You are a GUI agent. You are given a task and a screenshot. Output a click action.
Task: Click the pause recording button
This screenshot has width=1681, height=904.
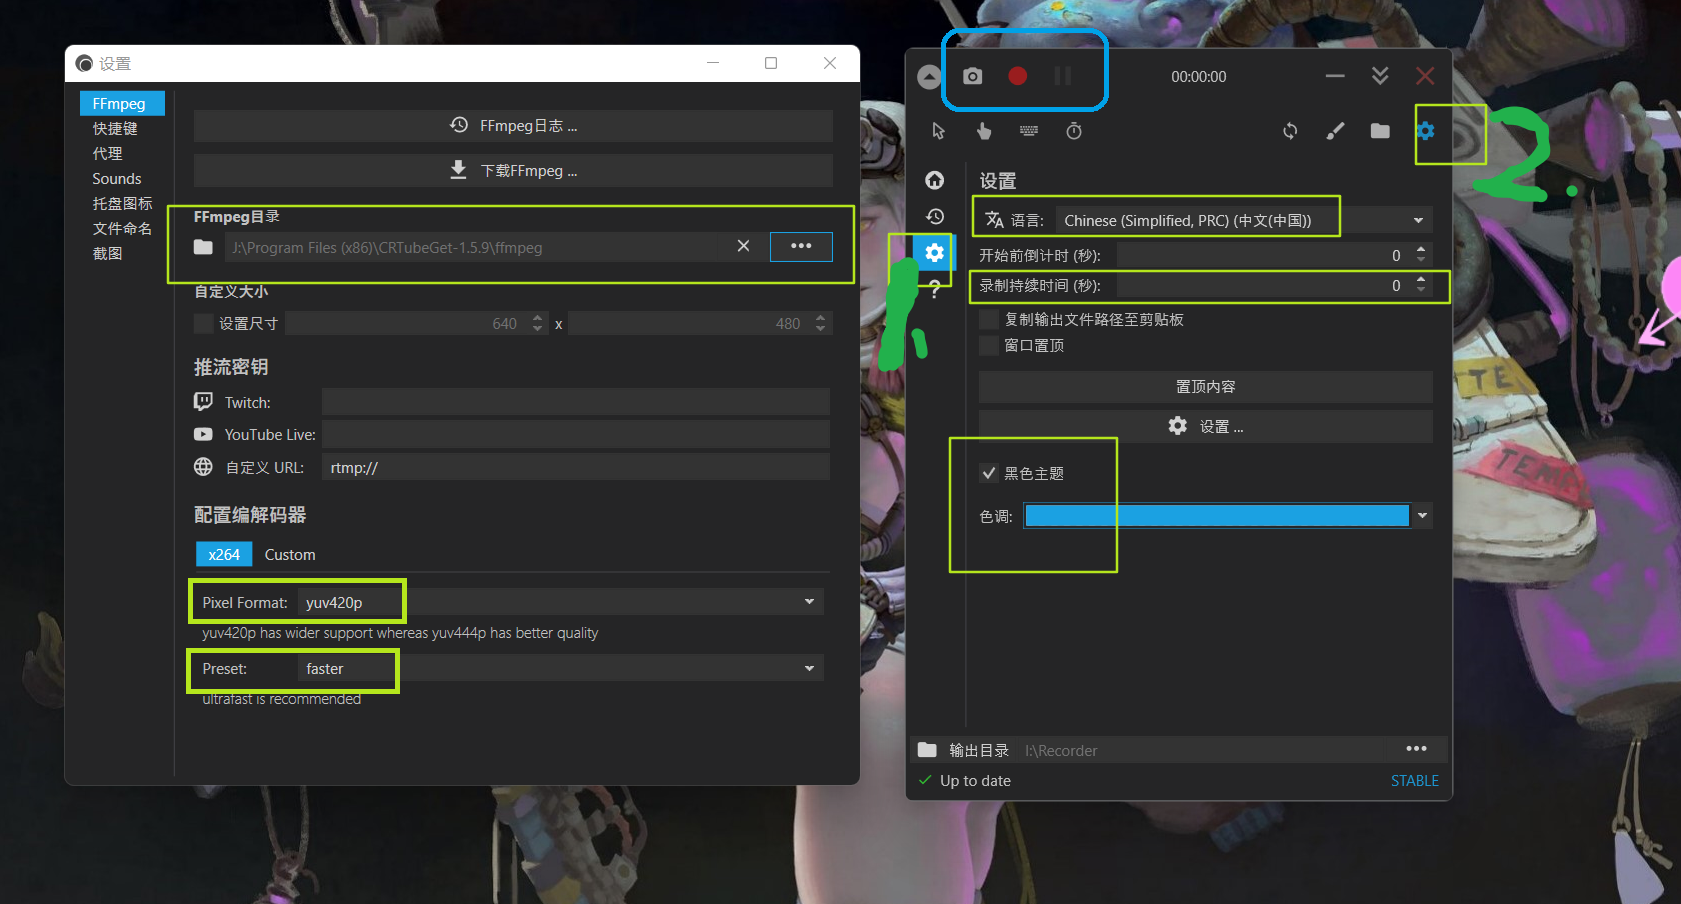point(1063,76)
